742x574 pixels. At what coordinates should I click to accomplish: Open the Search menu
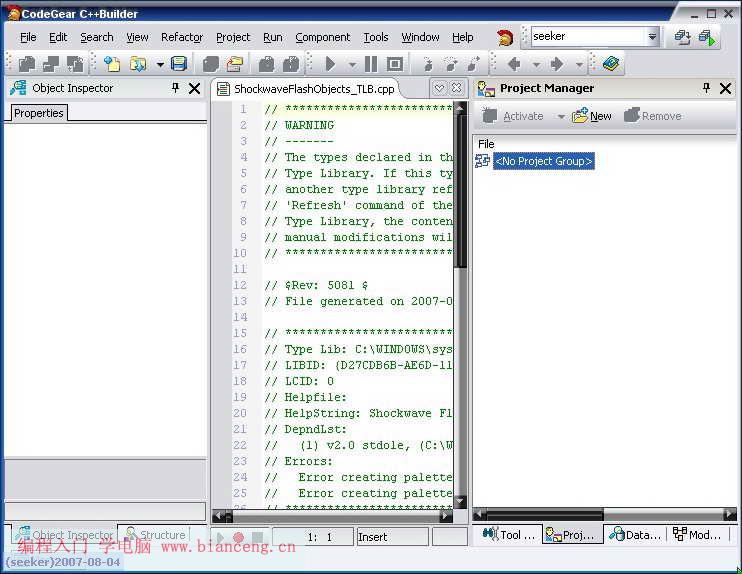[97, 37]
